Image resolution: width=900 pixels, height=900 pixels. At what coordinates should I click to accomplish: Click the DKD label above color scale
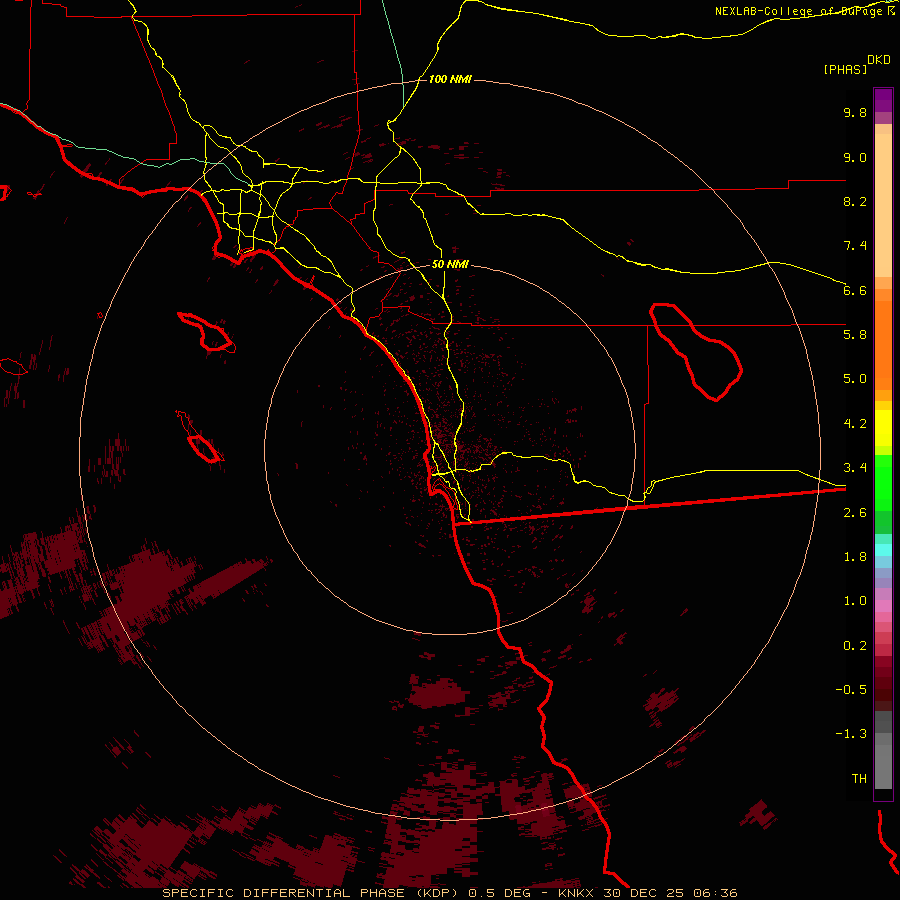879,59
